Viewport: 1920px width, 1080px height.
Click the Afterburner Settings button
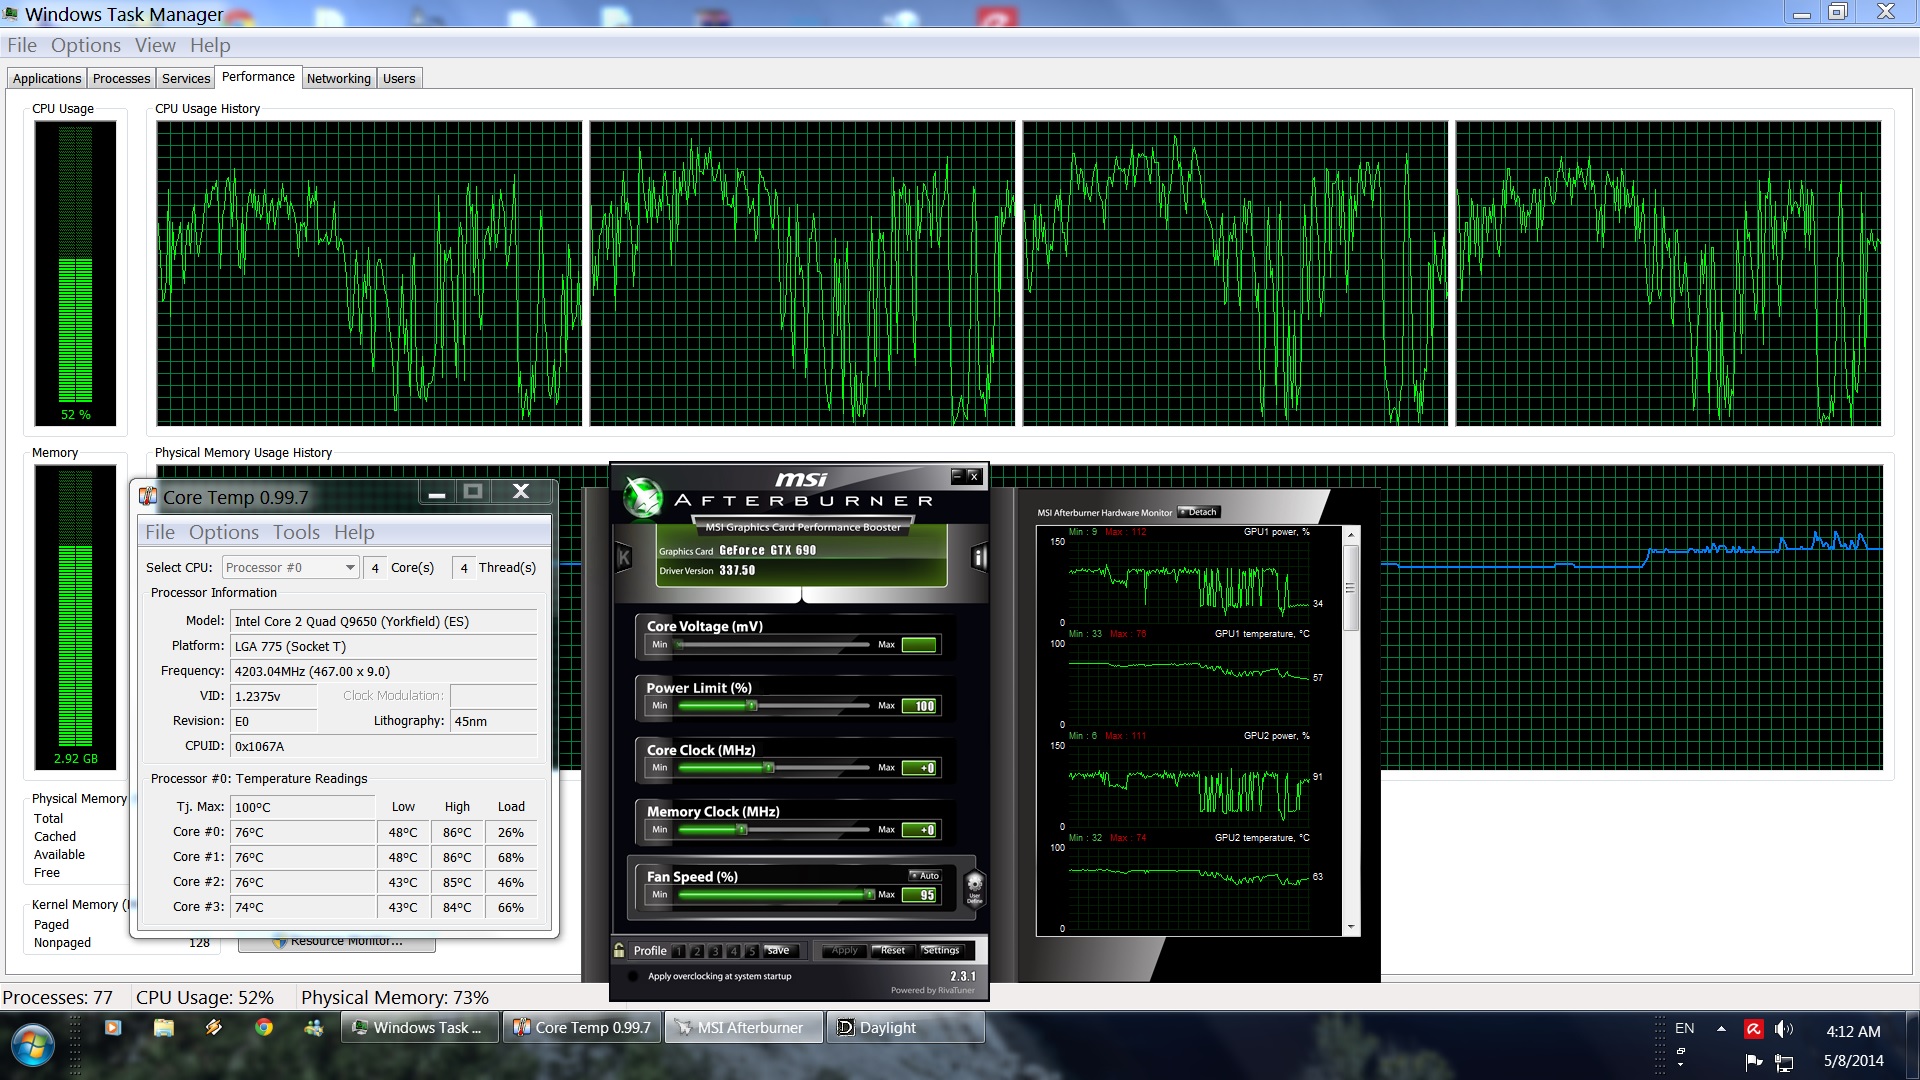point(940,950)
